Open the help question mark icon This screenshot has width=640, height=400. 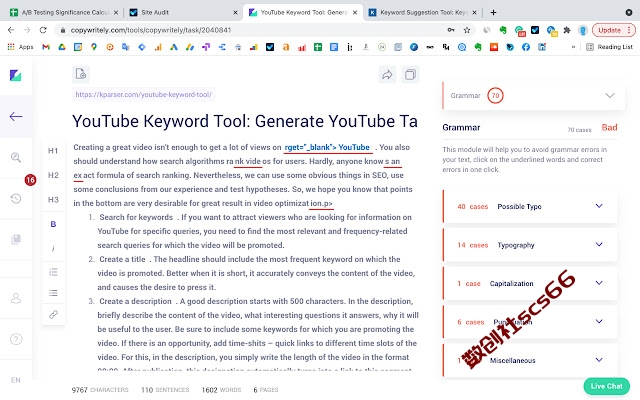coord(16,339)
